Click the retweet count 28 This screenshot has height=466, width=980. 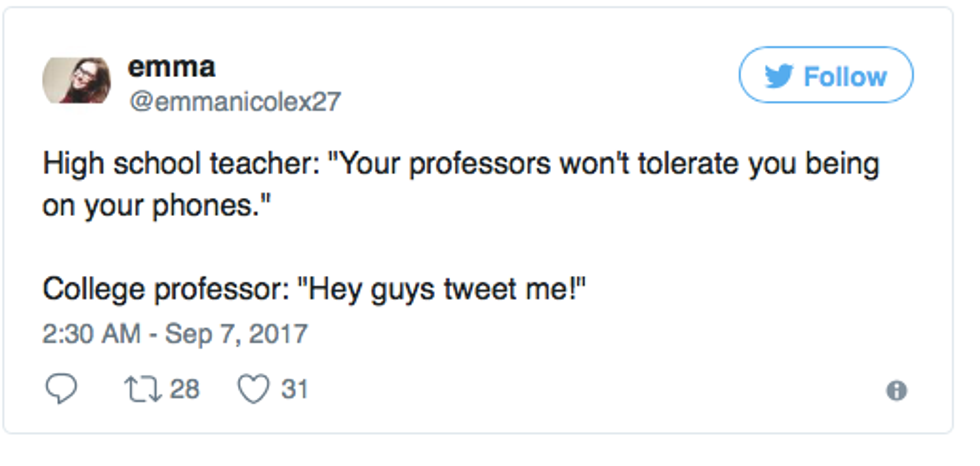(x=184, y=389)
